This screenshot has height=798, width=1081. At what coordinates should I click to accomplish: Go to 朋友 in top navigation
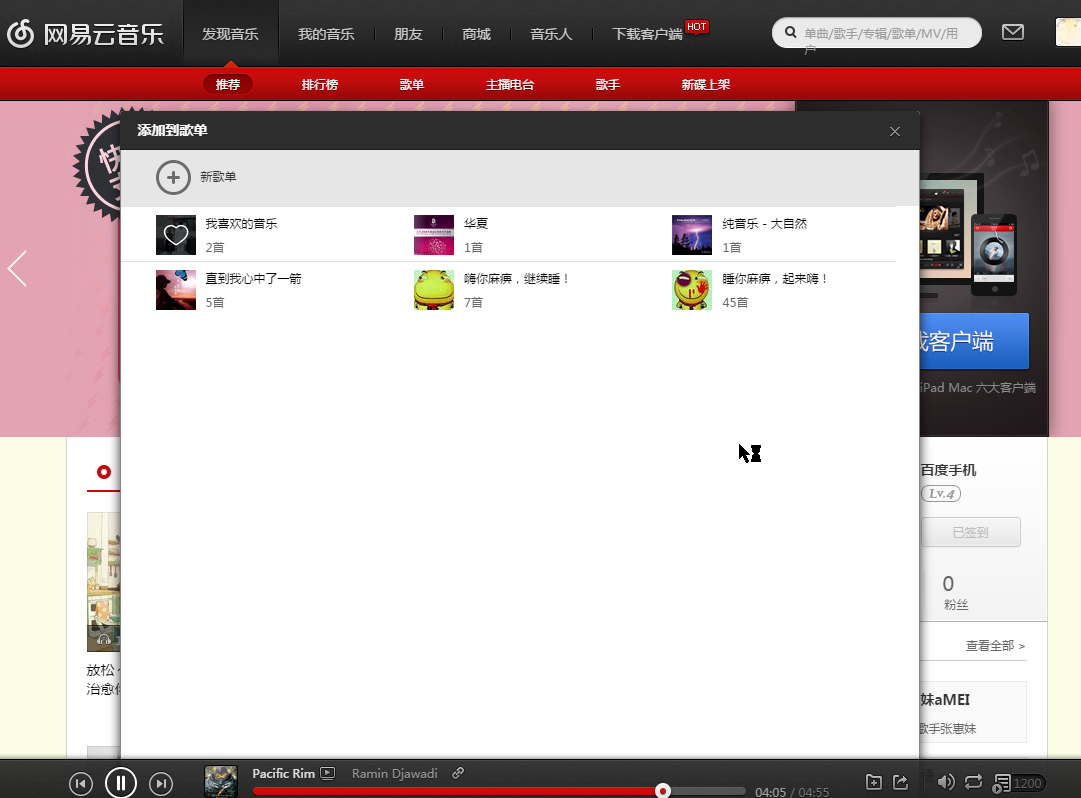coord(408,34)
